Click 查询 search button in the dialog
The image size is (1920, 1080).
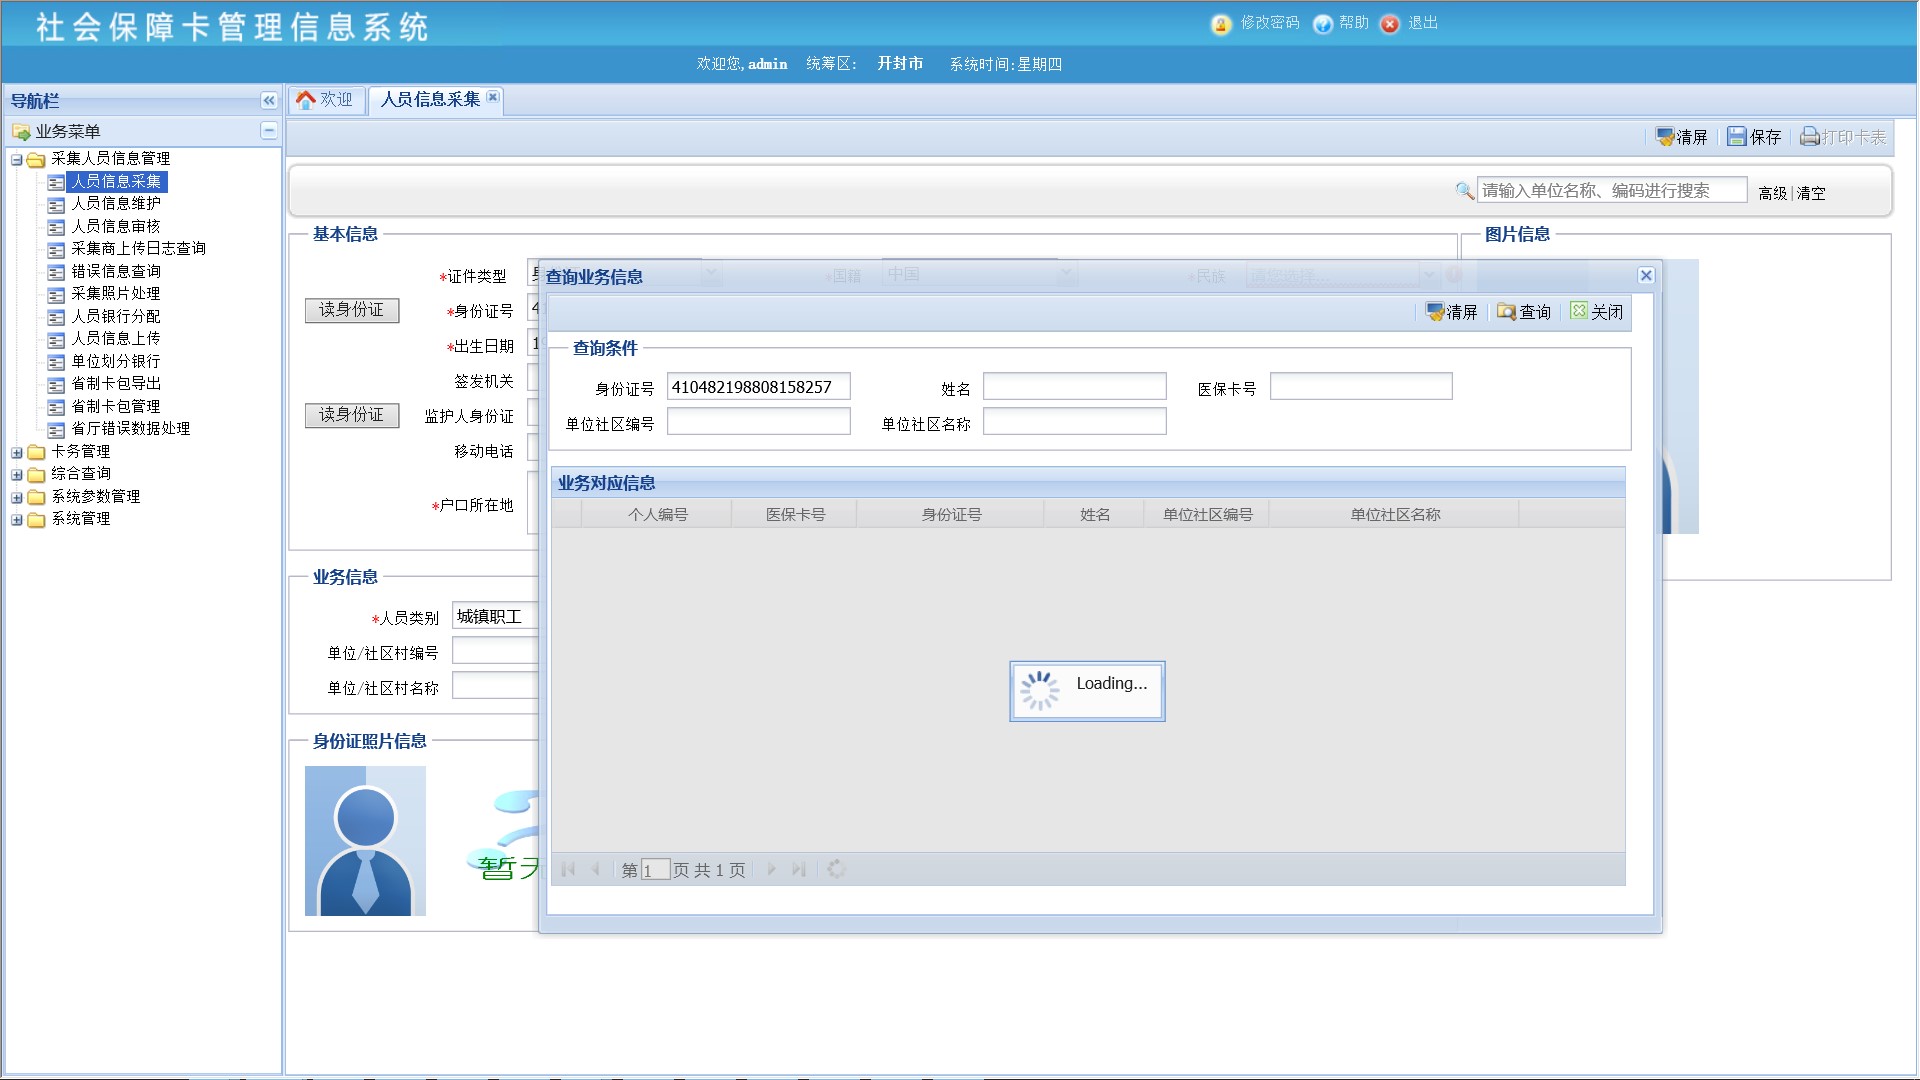pyautogui.click(x=1524, y=312)
